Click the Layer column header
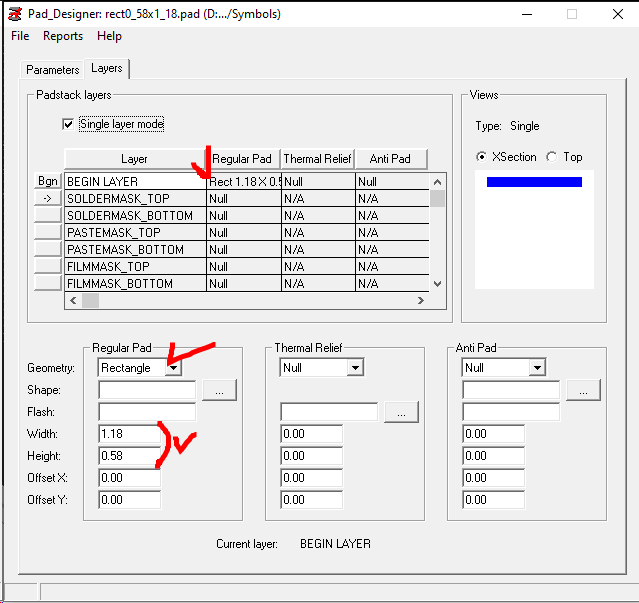Screen dimensions: 639x603 [x=134, y=159]
